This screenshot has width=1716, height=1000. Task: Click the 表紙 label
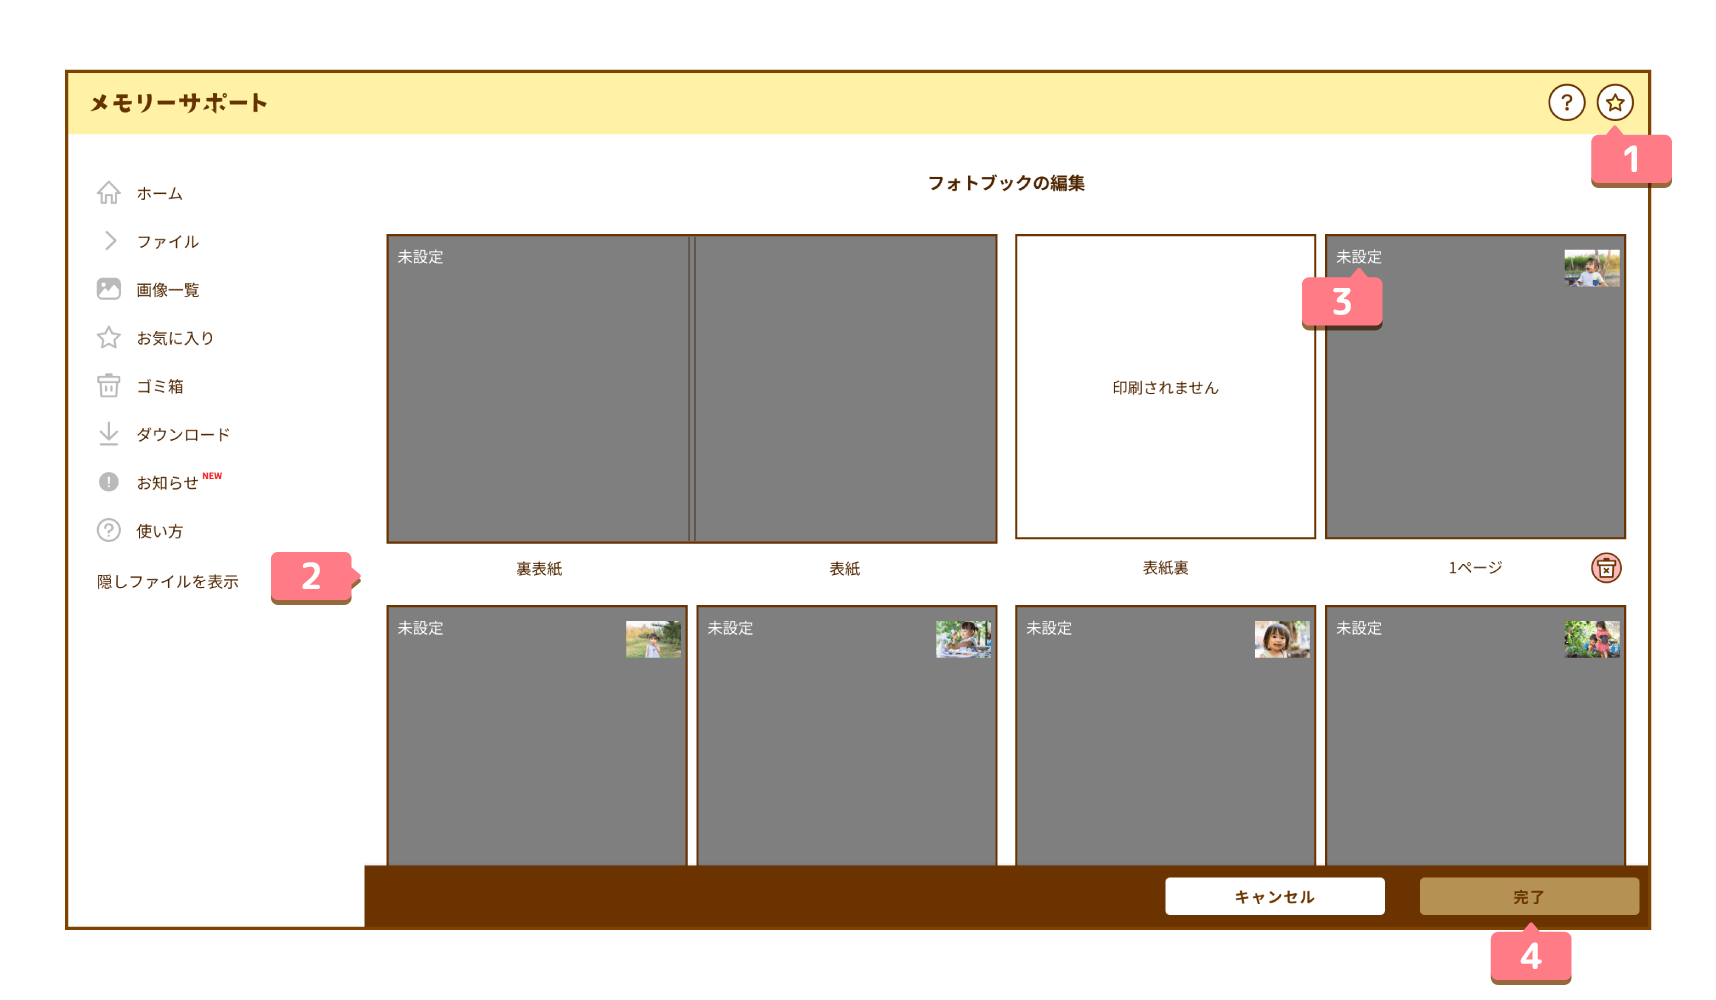click(845, 569)
